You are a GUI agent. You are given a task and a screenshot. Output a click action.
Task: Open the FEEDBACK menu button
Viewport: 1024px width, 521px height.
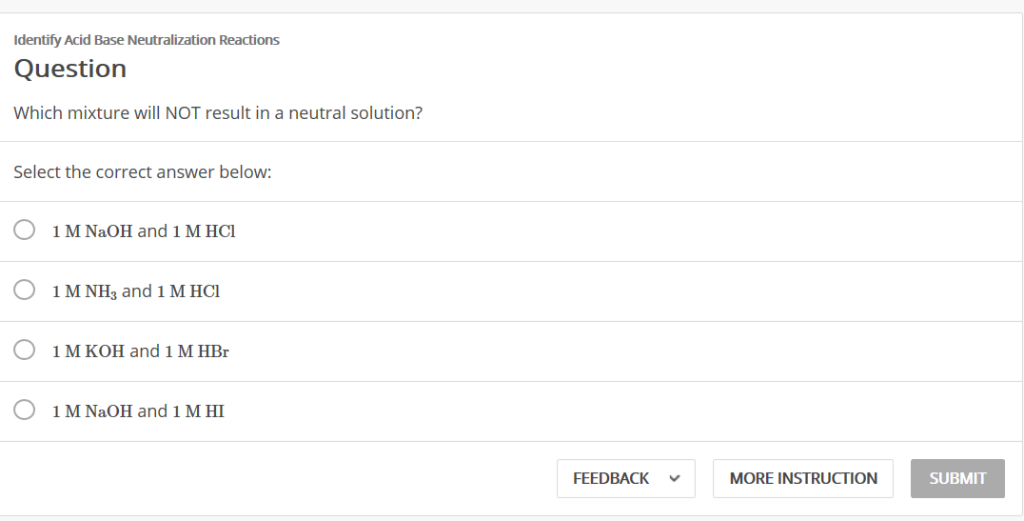pyautogui.click(x=626, y=479)
